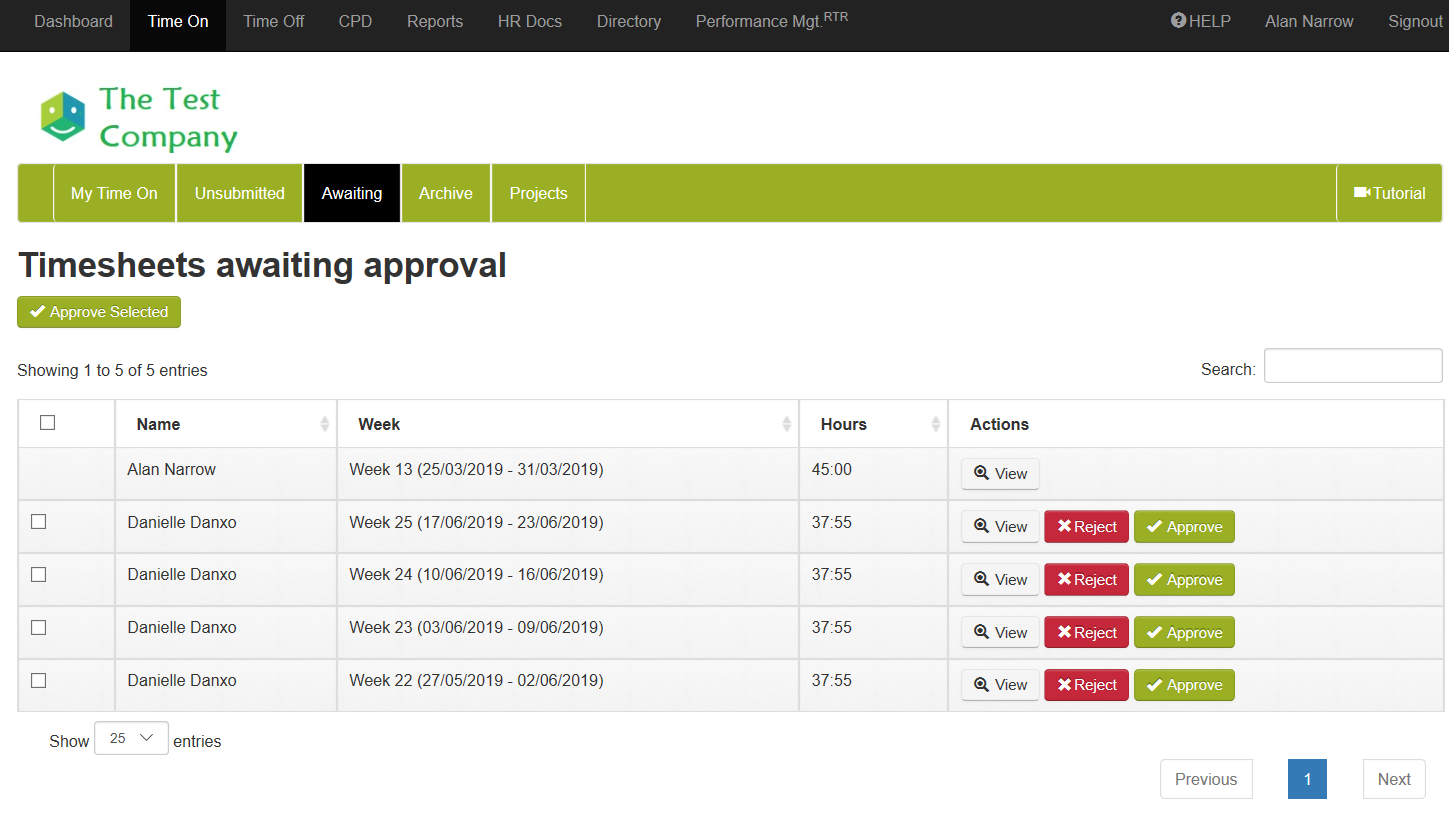Click the Signout link
Image resolution: width=1449 pixels, height=815 pixels.
[x=1415, y=21]
